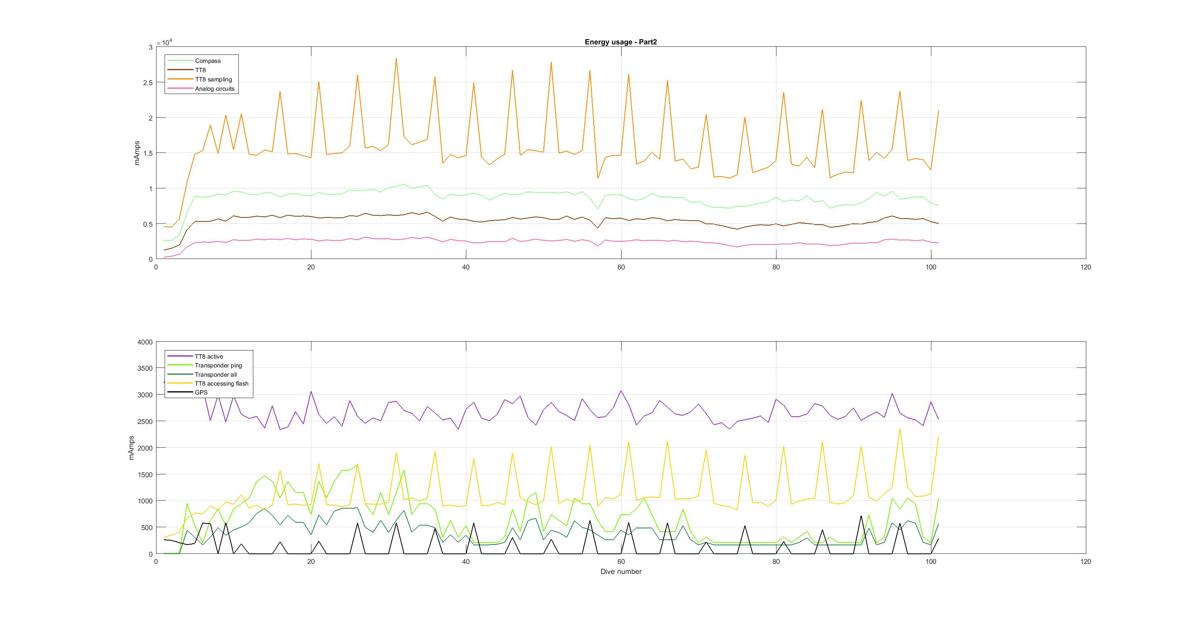Image resolution: width=1200 pixels, height=622 pixels.
Task: Click the 1000 y-axis tick label
Action: 145,501
